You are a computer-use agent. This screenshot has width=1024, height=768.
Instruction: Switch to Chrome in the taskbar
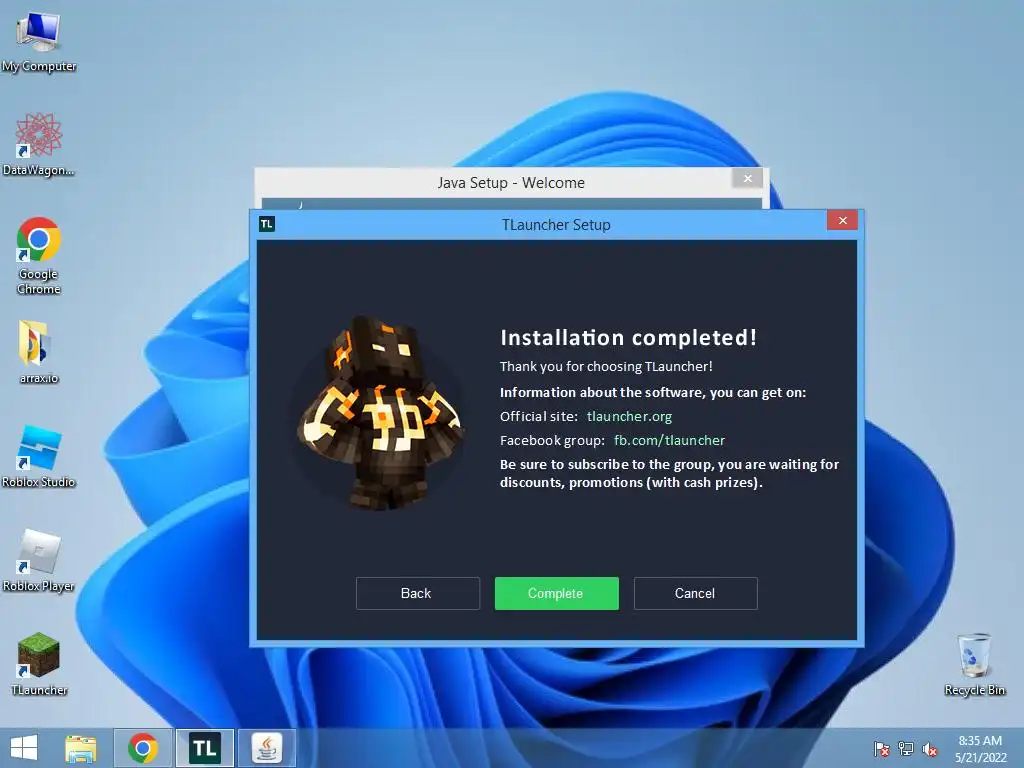(143, 748)
